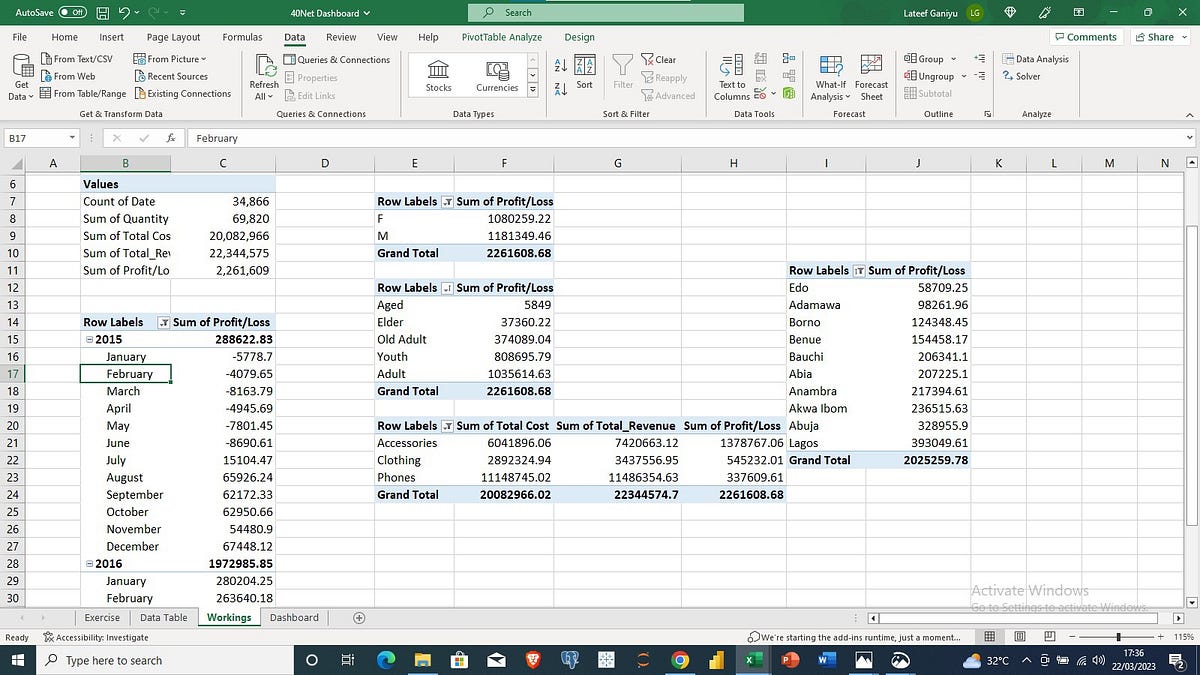Select the Stocks data type icon
Viewport: 1200px width, 675px height.
437,72
